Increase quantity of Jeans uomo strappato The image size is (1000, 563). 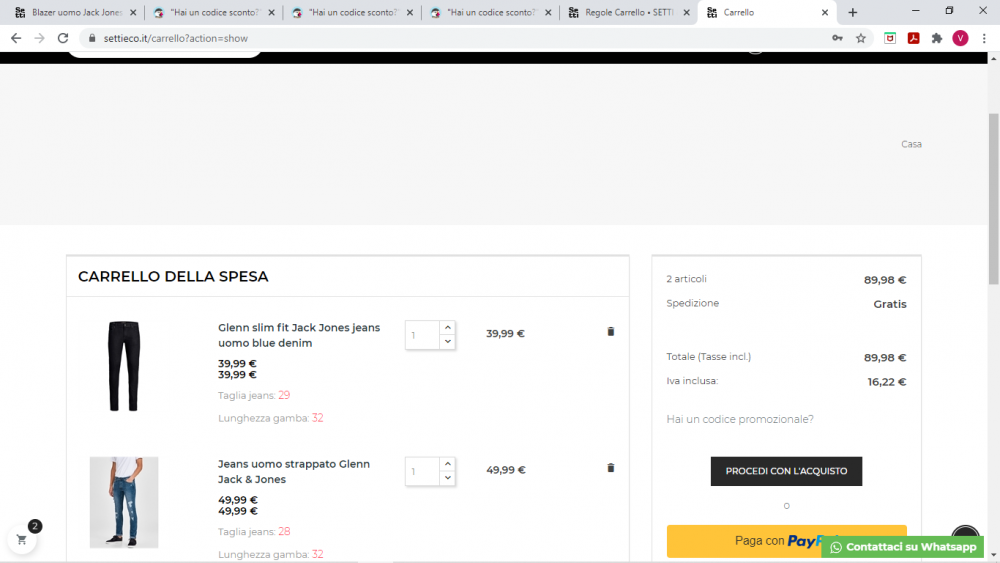coord(448,464)
